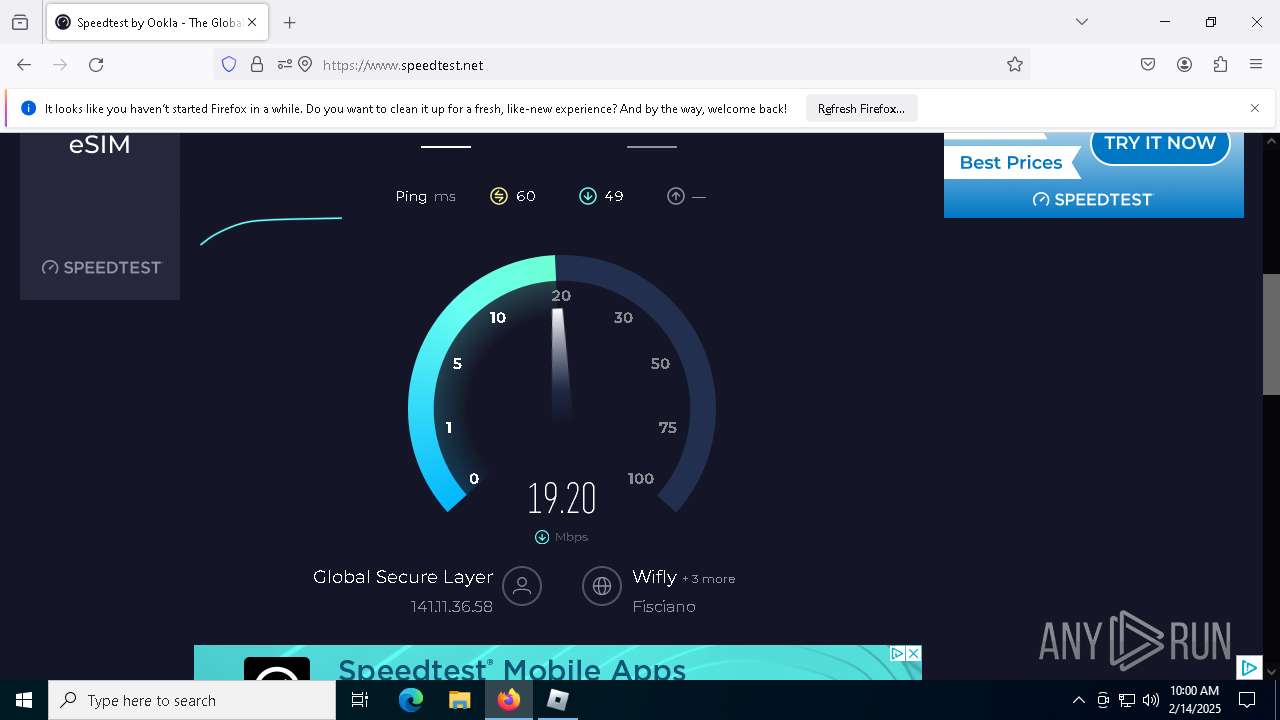Click the AdChoices icon on banner
Image resolution: width=1280 pixels, height=720 pixels.
[x=897, y=653]
